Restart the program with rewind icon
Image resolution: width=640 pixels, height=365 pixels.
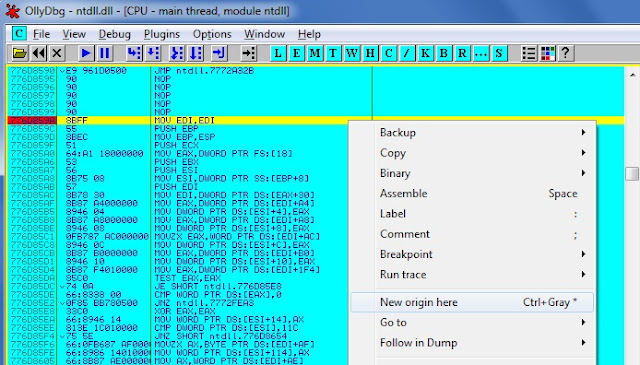tap(39, 53)
